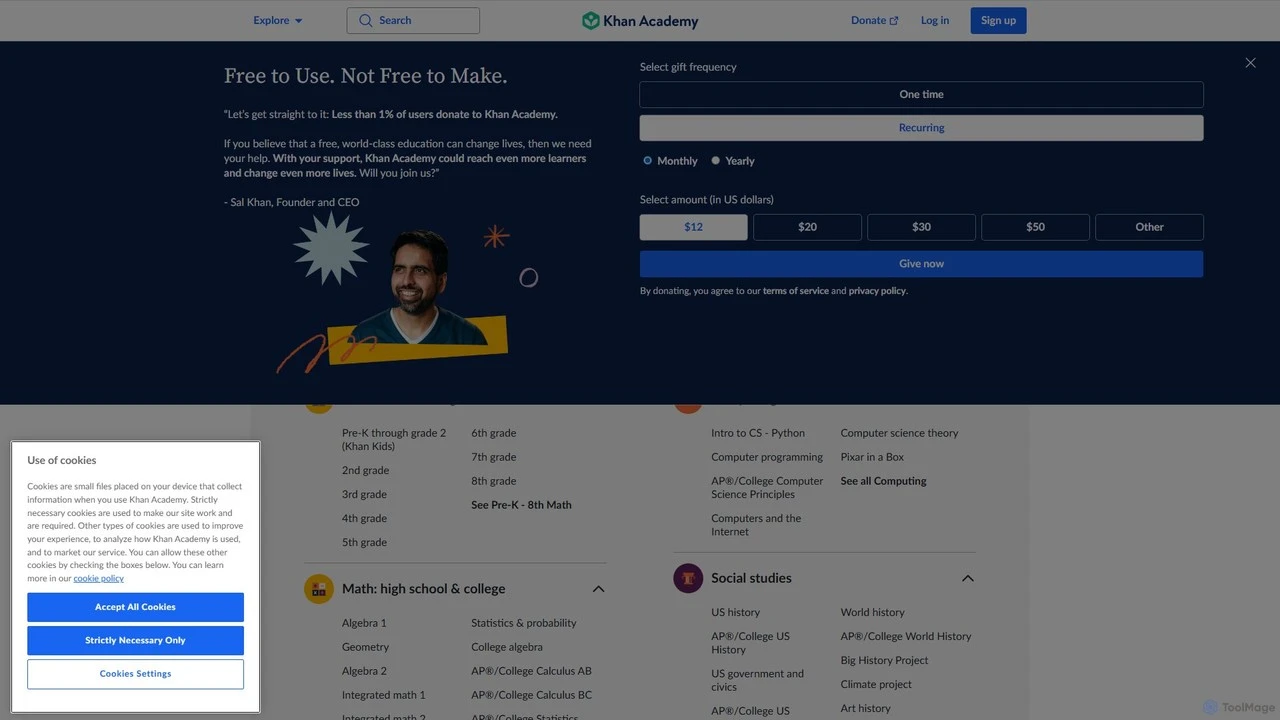Open the Math: high school & college icon

[x=319, y=589]
